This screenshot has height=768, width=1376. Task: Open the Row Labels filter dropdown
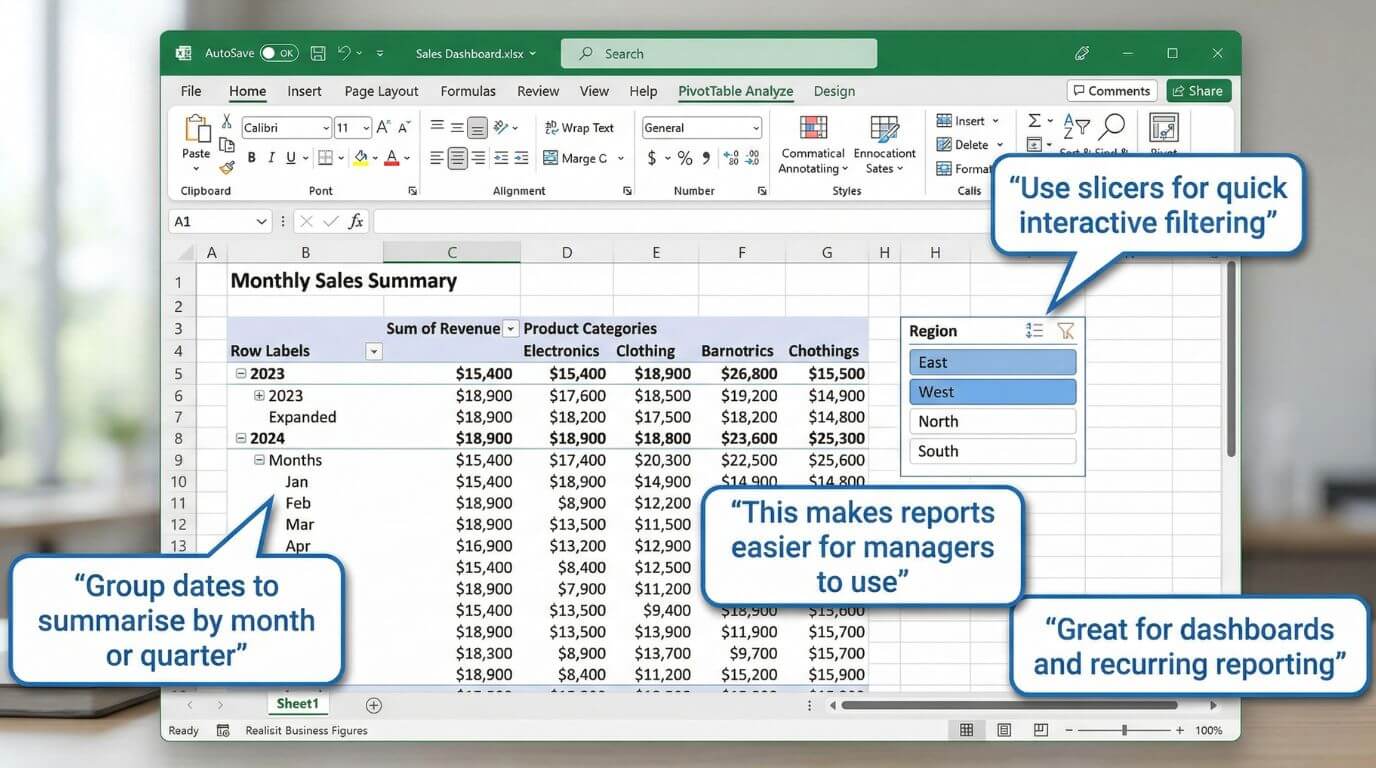pos(374,351)
